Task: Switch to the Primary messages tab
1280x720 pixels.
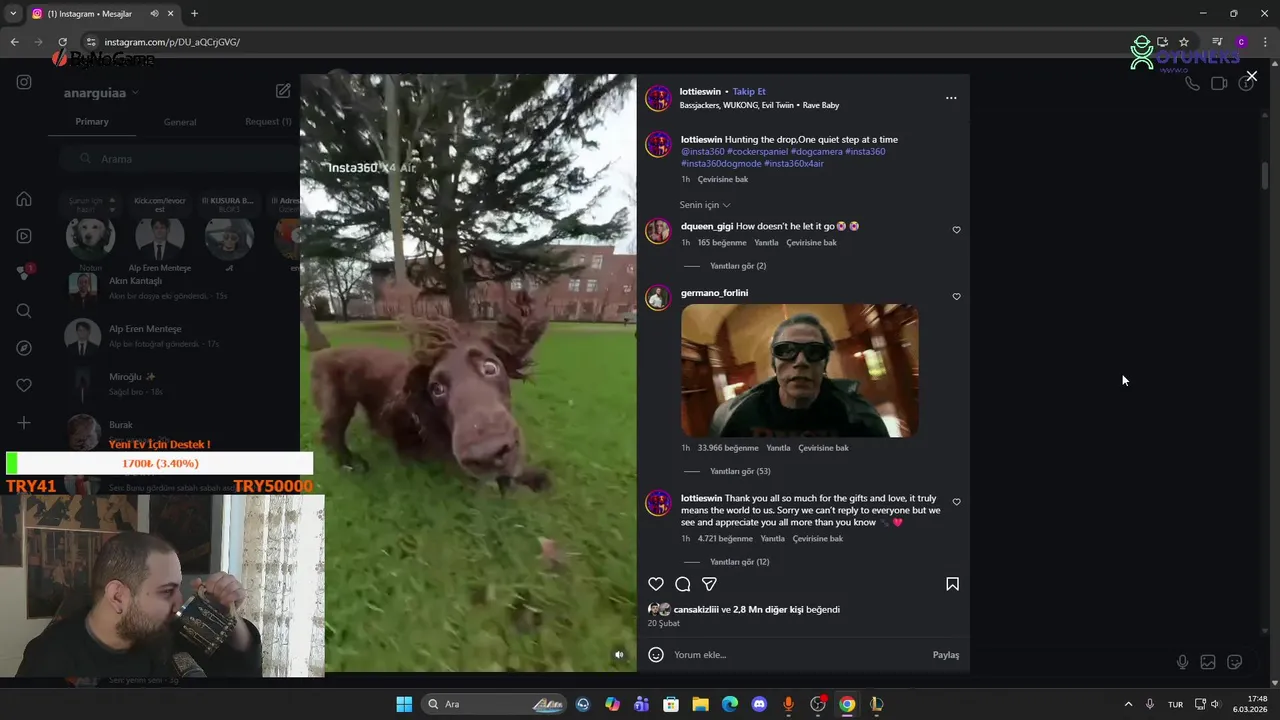Action: coord(92,122)
